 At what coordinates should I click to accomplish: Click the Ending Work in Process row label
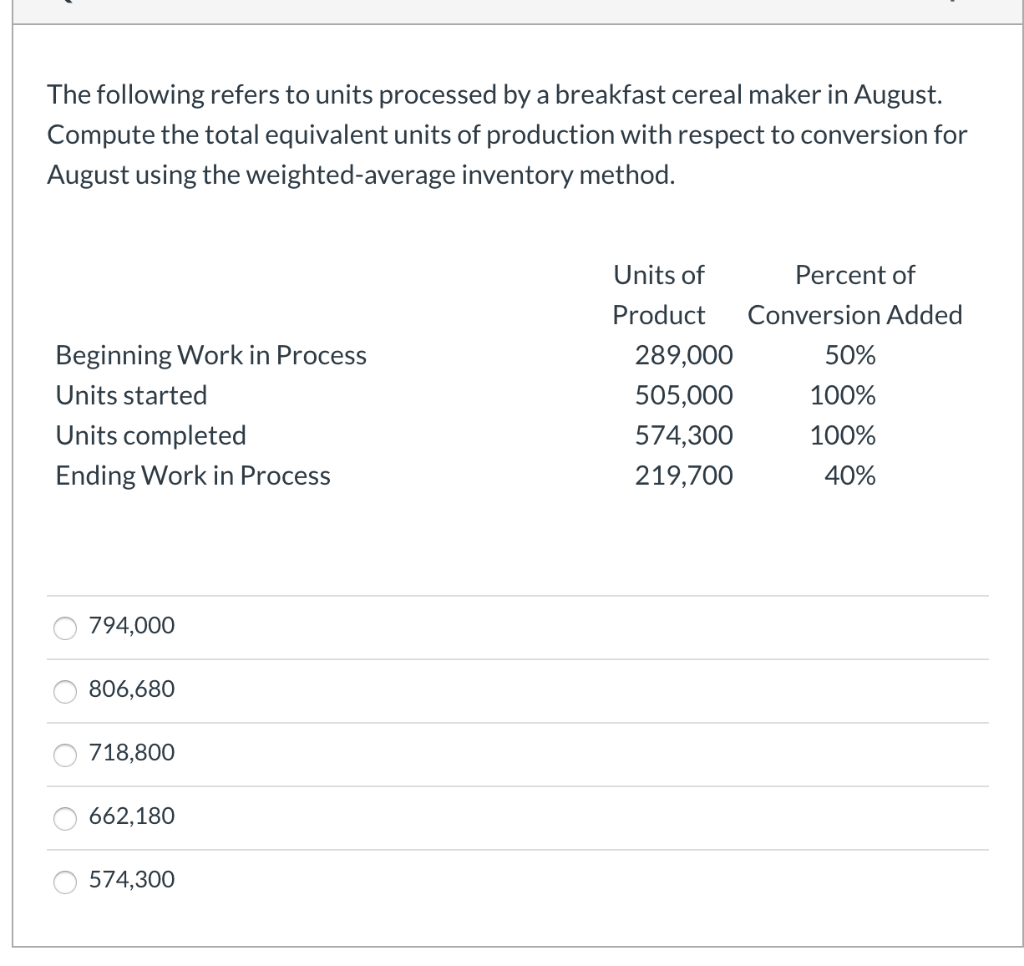[x=191, y=475]
